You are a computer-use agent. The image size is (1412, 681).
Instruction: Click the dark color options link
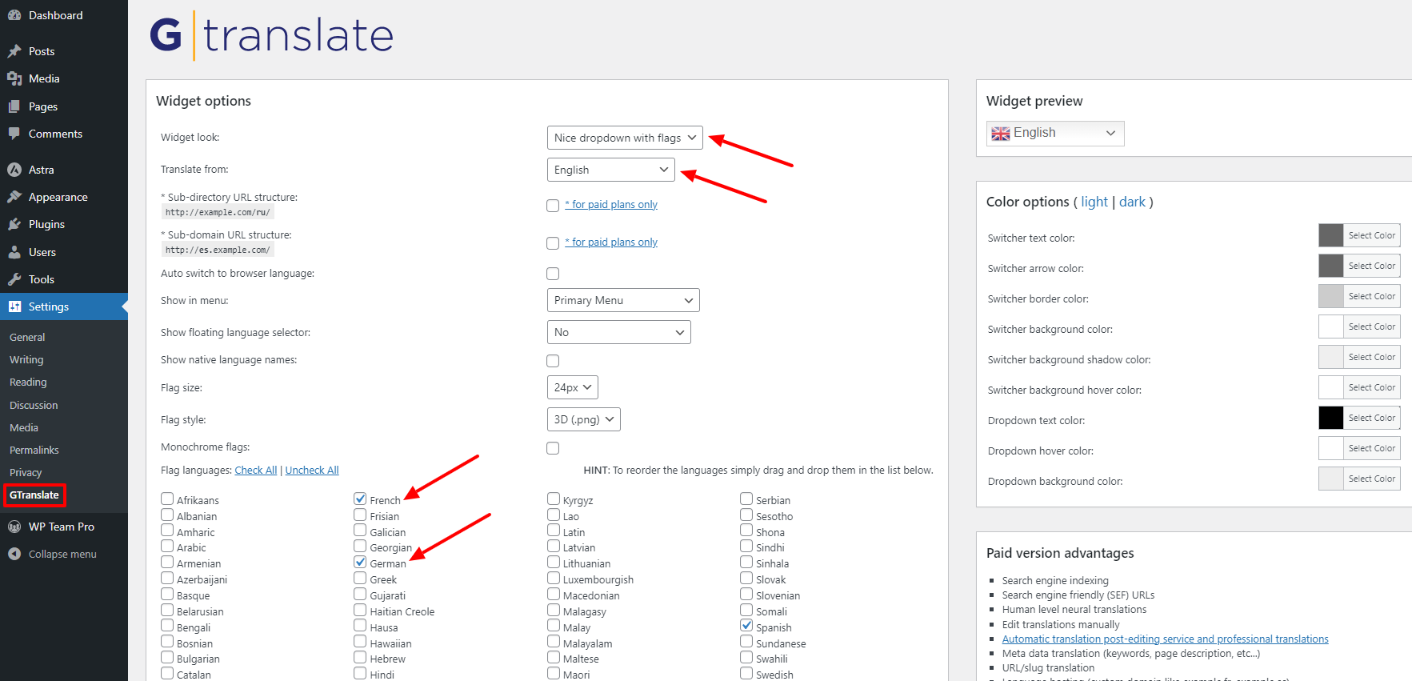(x=1132, y=202)
